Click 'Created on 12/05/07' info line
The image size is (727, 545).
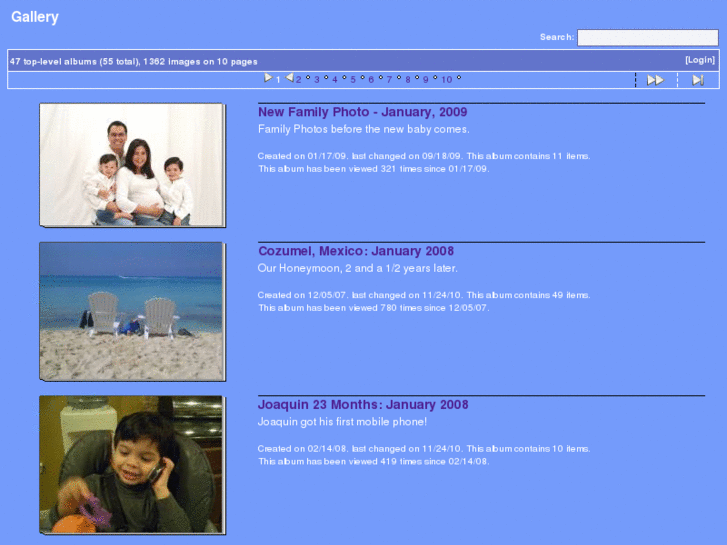point(424,295)
